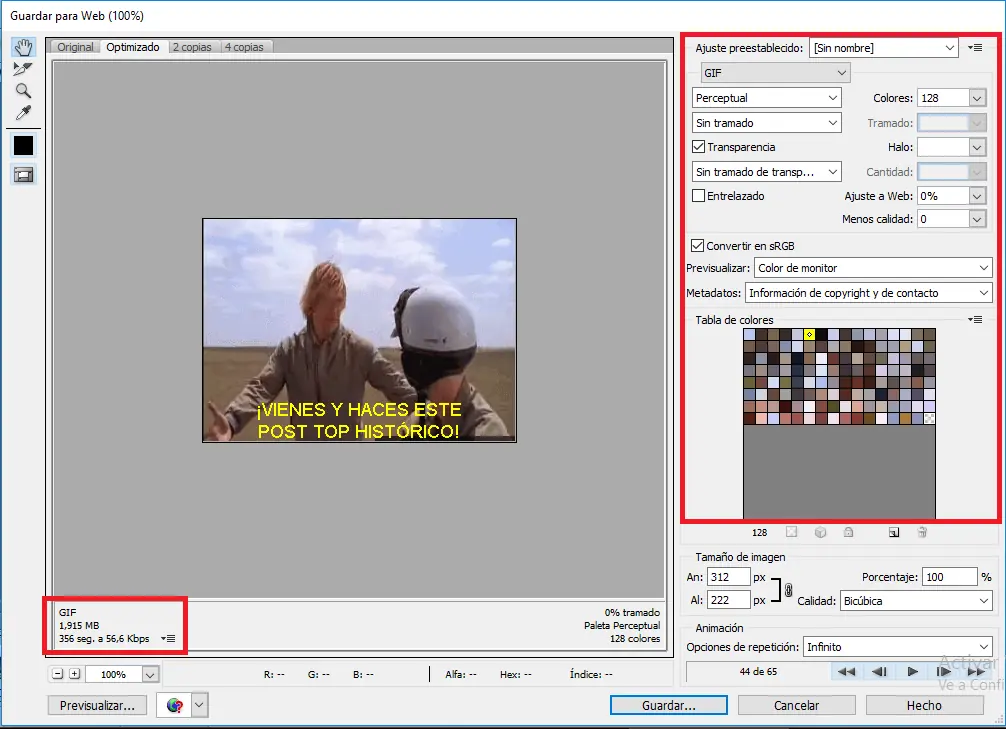Enable the Entrelazado option
This screenshot has height=729, width=1006.
[x=697, y=195]
